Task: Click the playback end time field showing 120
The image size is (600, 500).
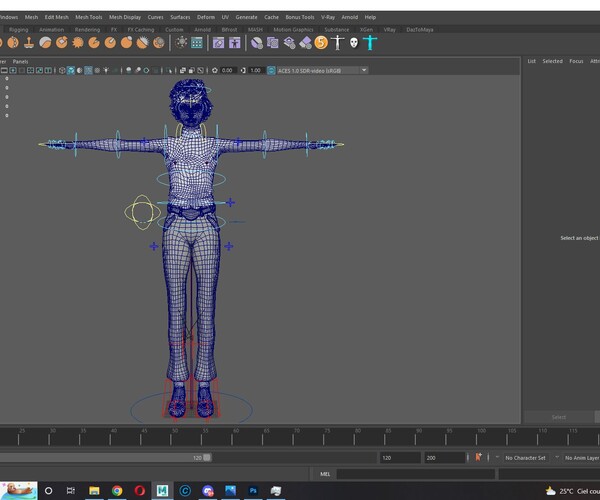Action: pyautogui.click(x=400, y=458)
